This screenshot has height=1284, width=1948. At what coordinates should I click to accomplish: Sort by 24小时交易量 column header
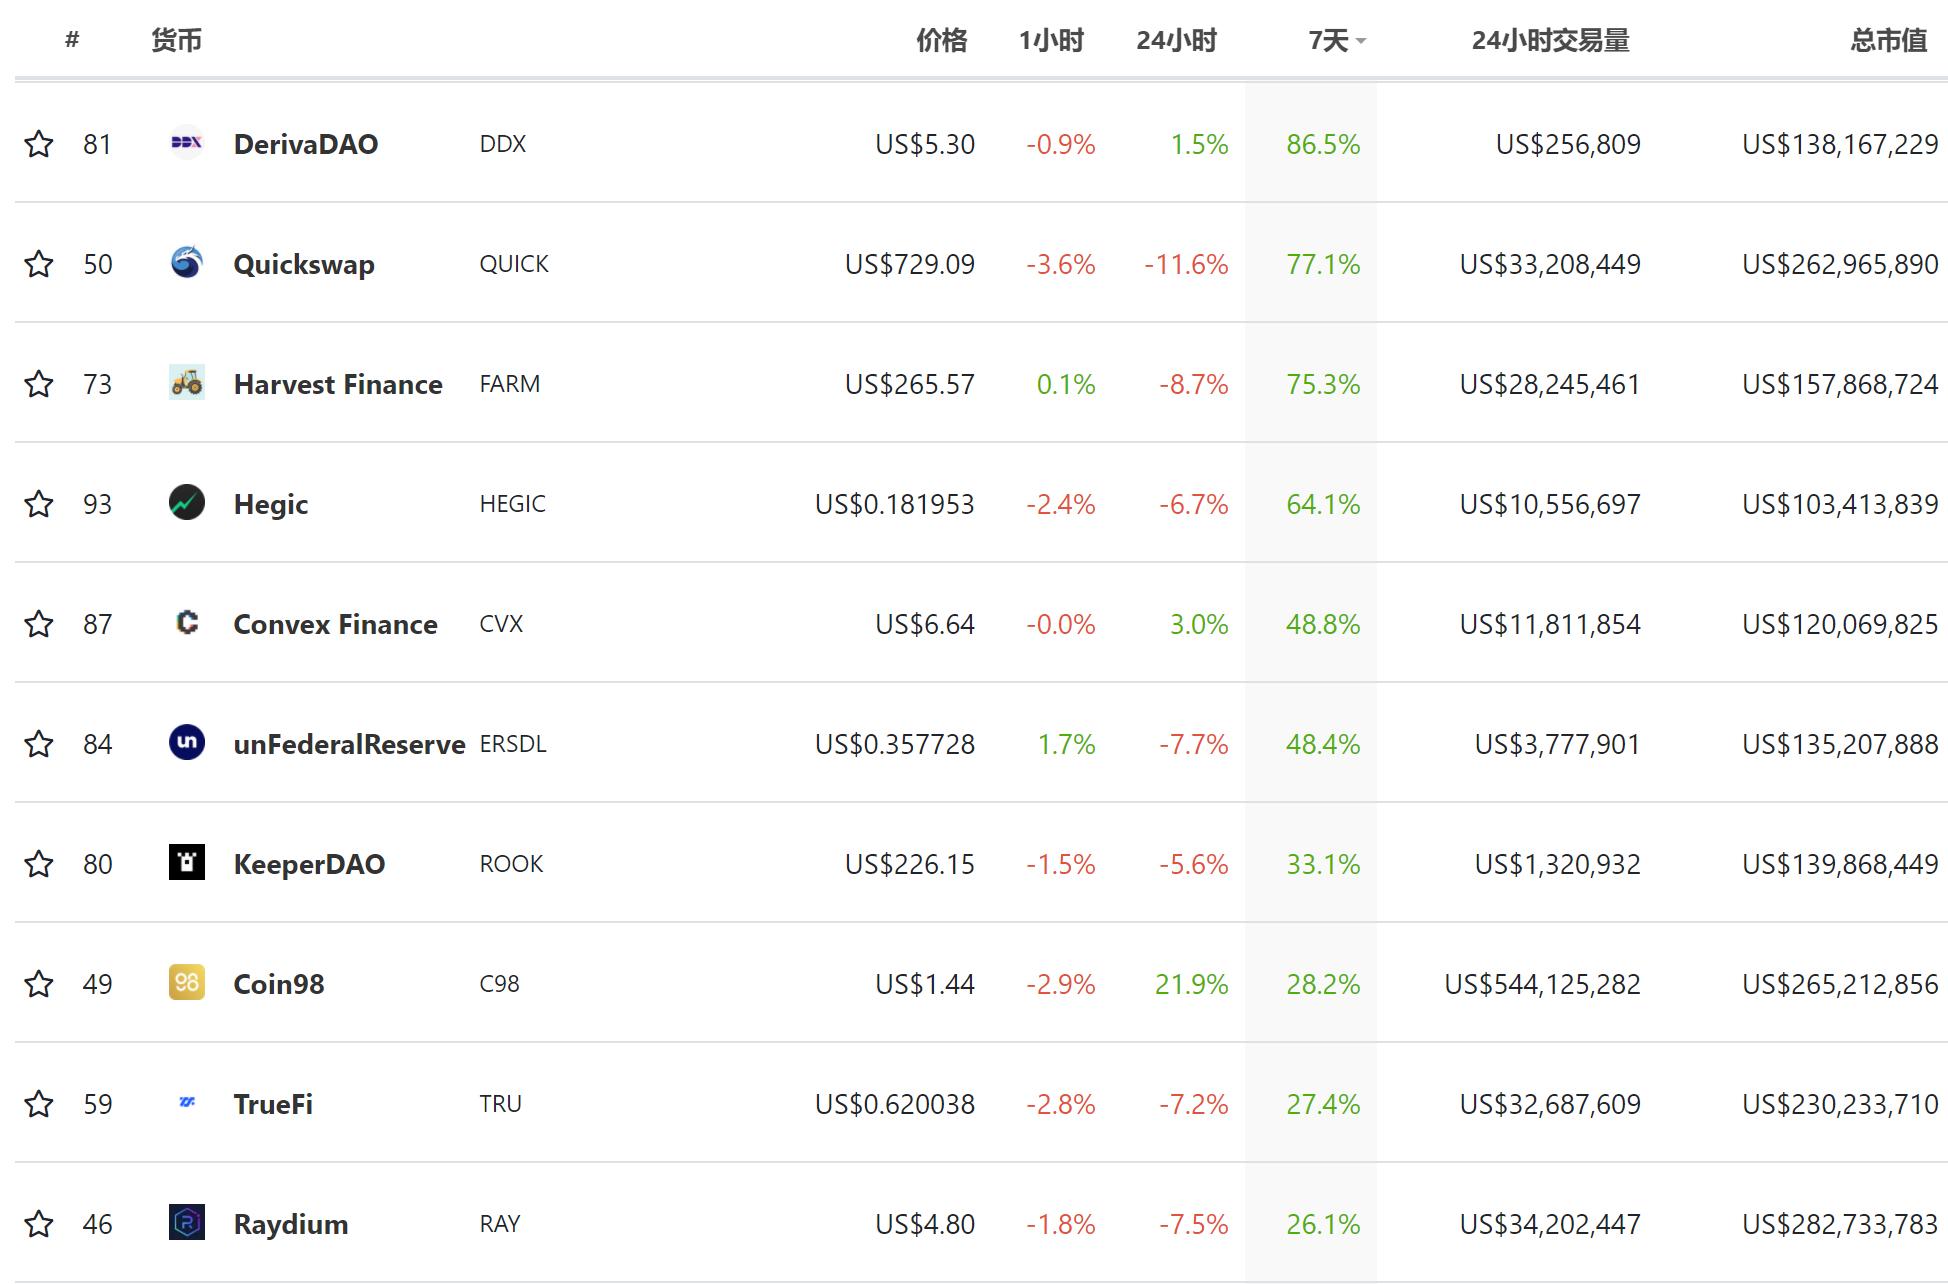tap(1550, 41)
